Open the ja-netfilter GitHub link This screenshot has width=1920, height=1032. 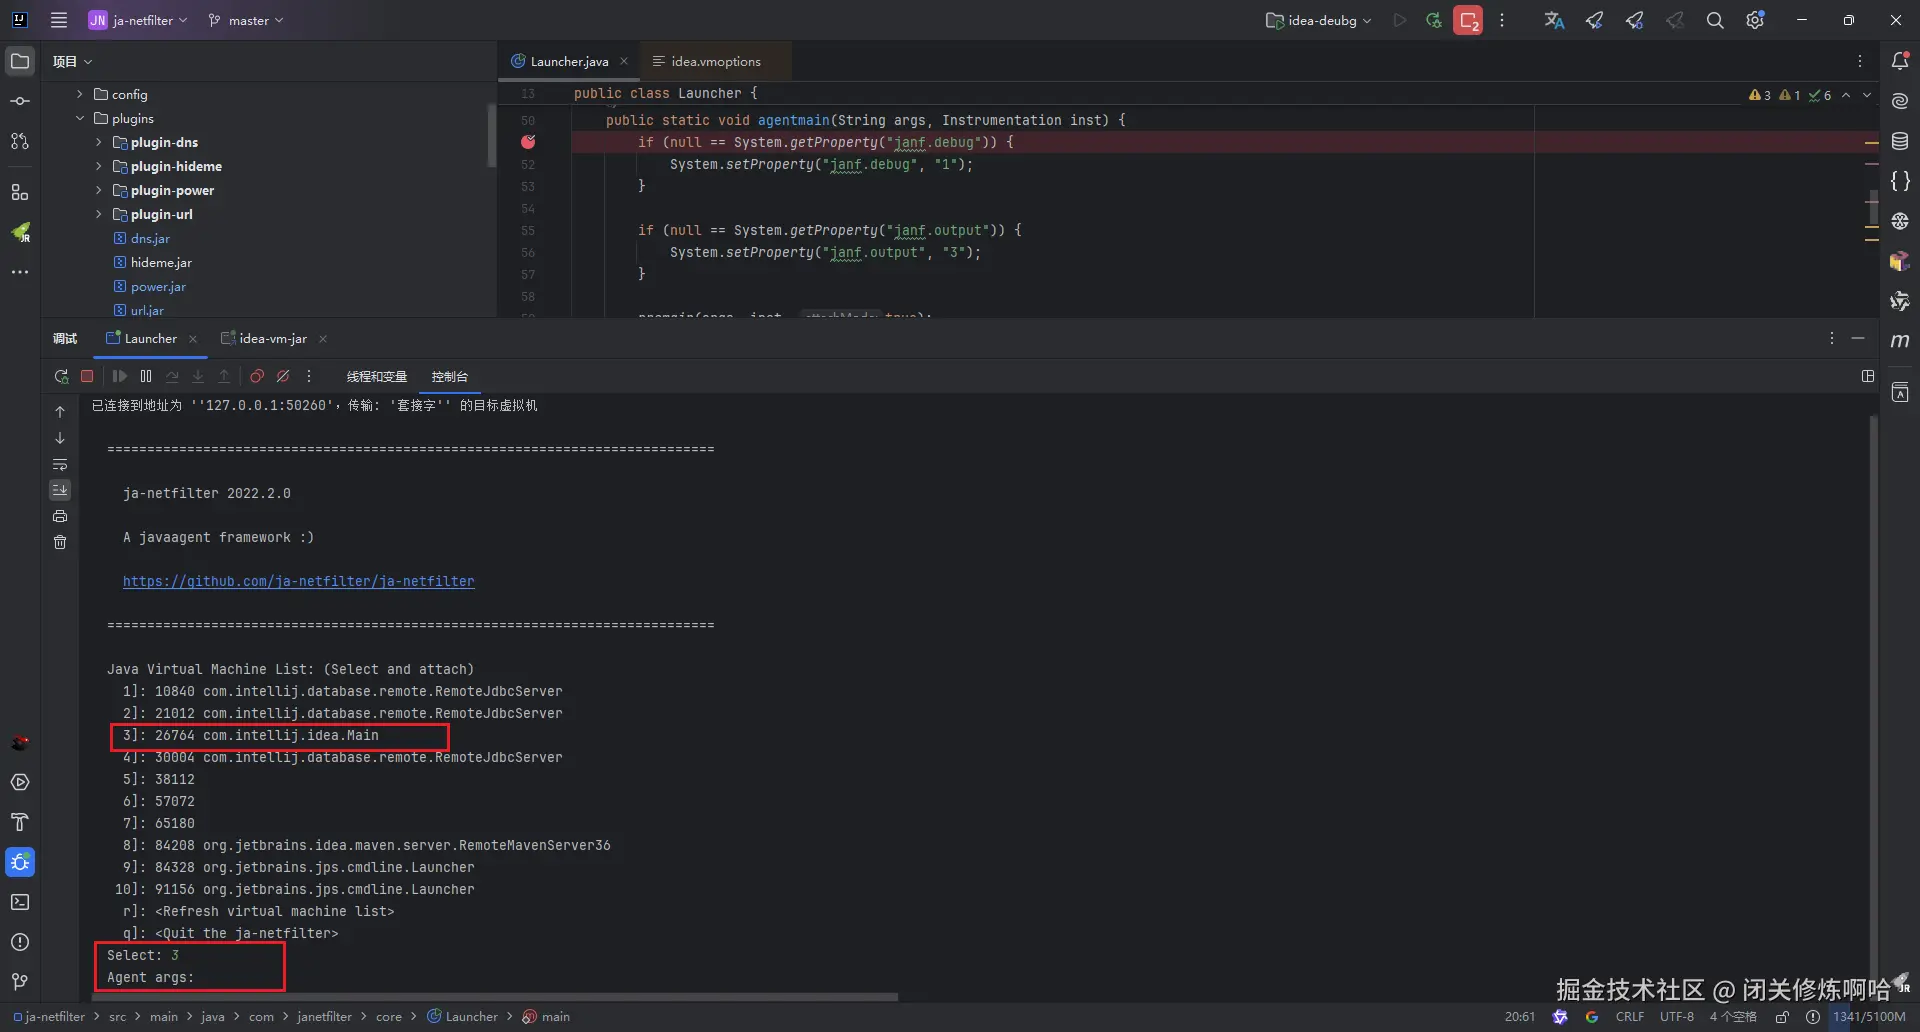[299, 581]
